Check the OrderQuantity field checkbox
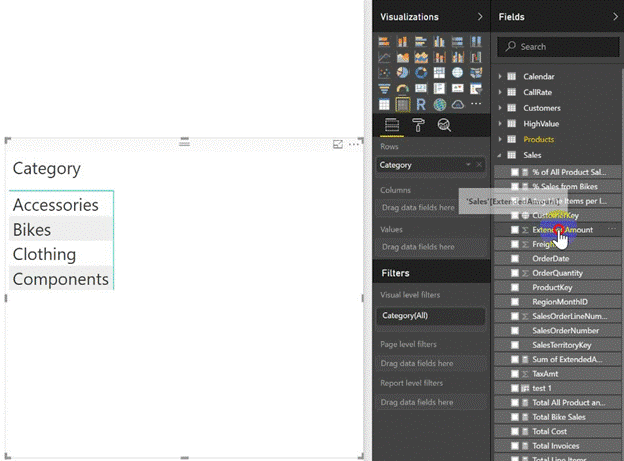Image resolution: width=624 pixels, height=461 pixels. 515,273
